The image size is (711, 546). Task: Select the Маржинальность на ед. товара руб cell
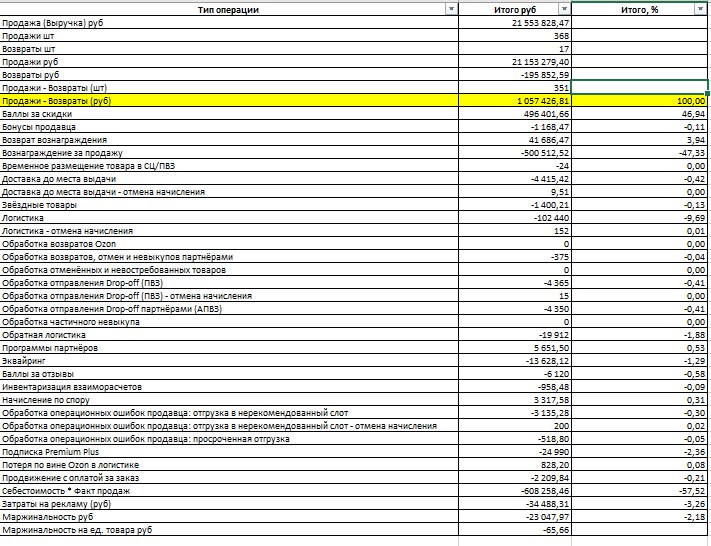(x=229, y=530)
